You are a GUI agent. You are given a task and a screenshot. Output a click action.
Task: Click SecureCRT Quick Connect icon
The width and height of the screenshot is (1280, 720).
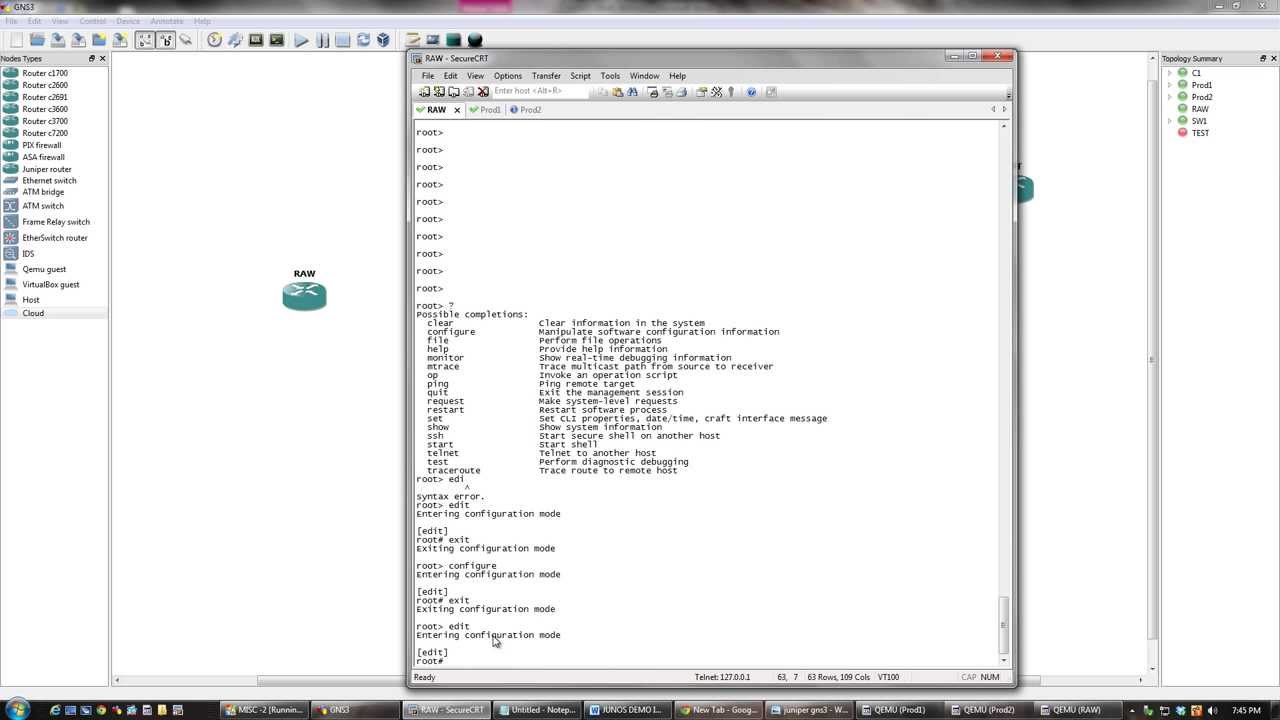tap(439, 92)
